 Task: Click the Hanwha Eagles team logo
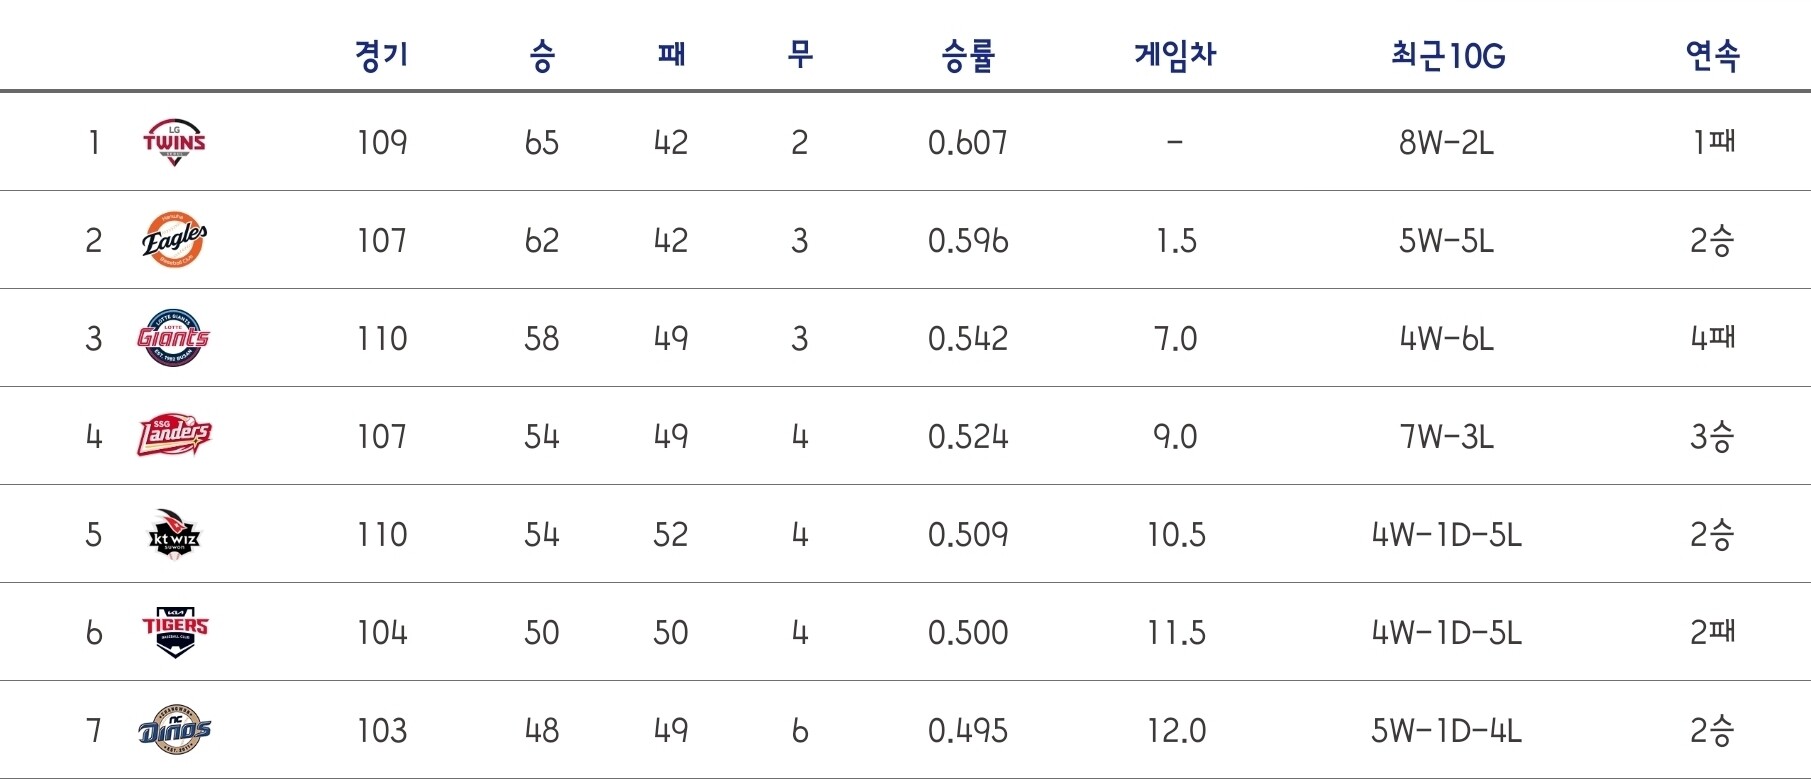click(x=174, y=240)
